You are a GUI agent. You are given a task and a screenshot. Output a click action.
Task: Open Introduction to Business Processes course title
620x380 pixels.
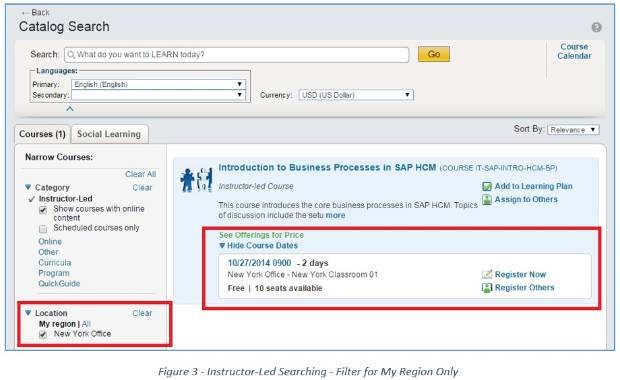(x=327, y=168)
